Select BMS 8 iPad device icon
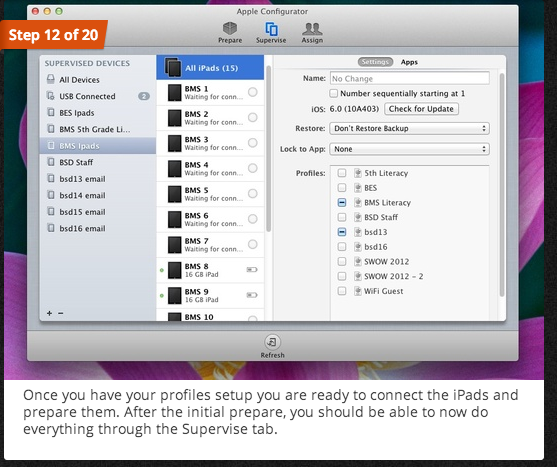557x467 pixels. pos(174,270)
